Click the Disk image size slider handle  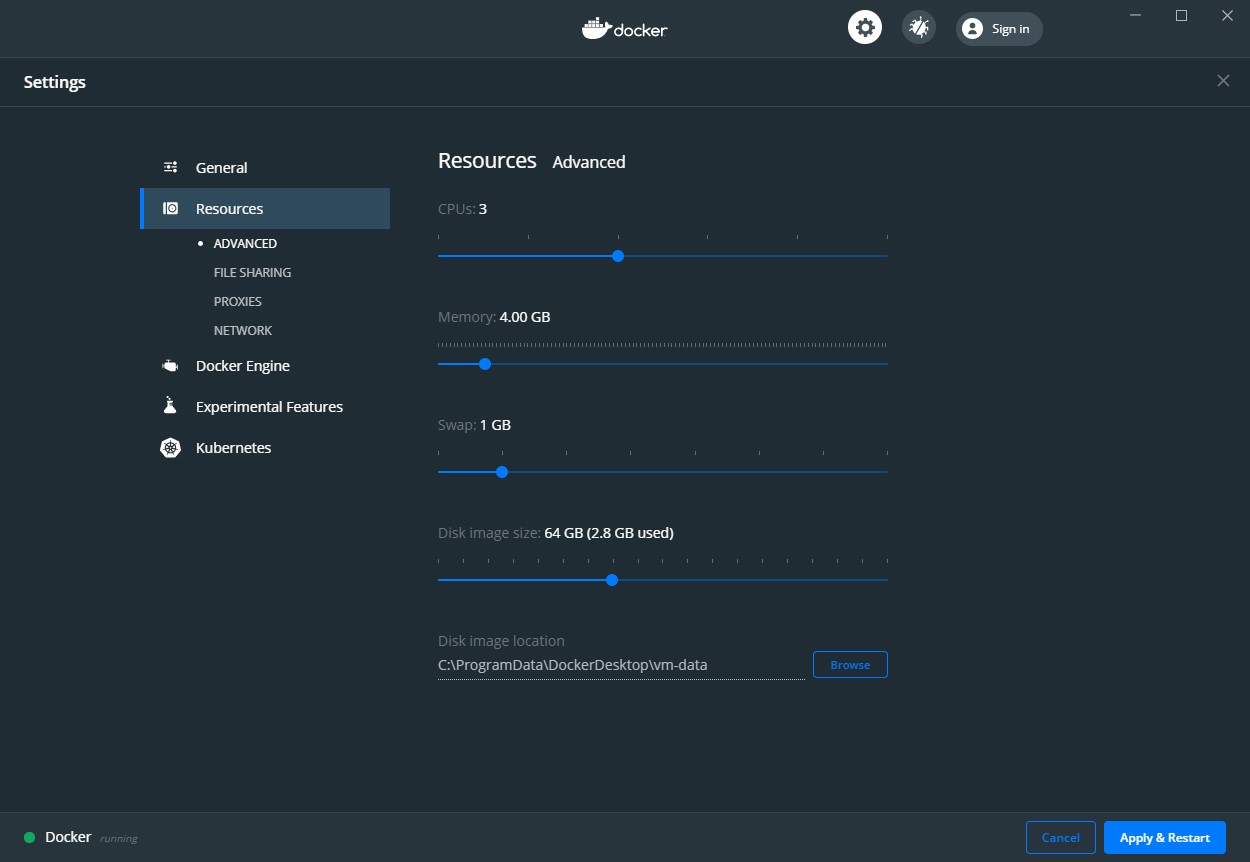pos(612,580)
